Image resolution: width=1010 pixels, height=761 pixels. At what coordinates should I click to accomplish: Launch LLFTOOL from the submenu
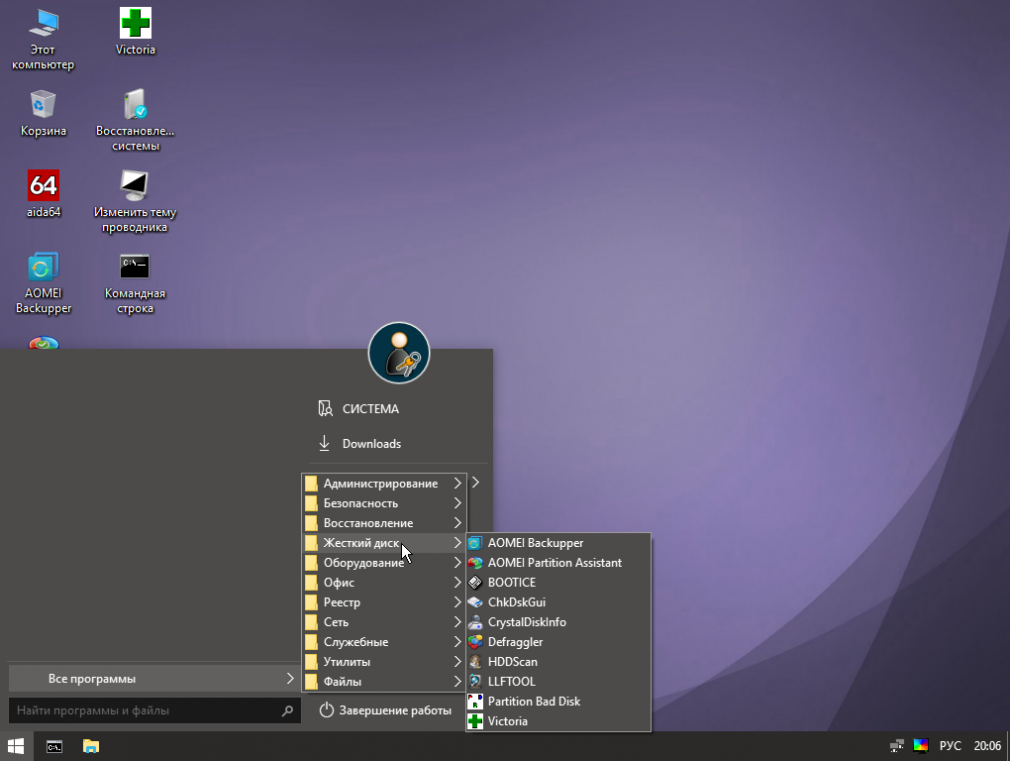(x=558, y=682)
